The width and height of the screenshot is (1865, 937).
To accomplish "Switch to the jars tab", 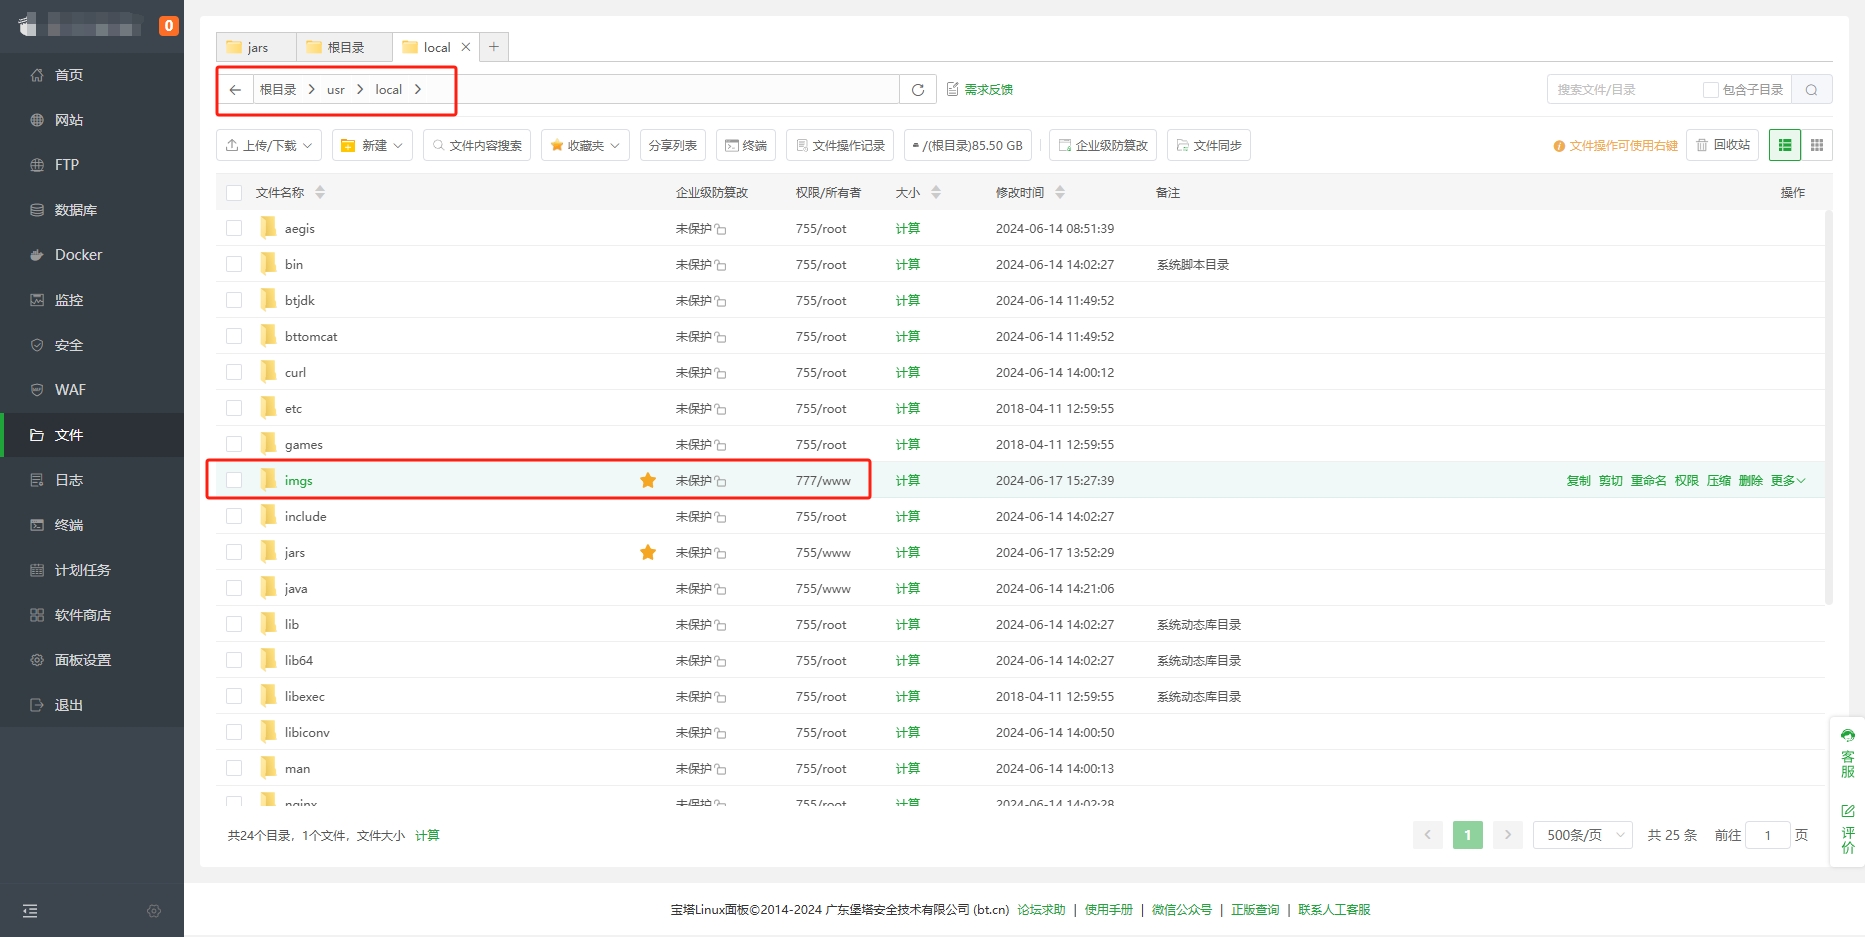I will [x=256, y=47].
